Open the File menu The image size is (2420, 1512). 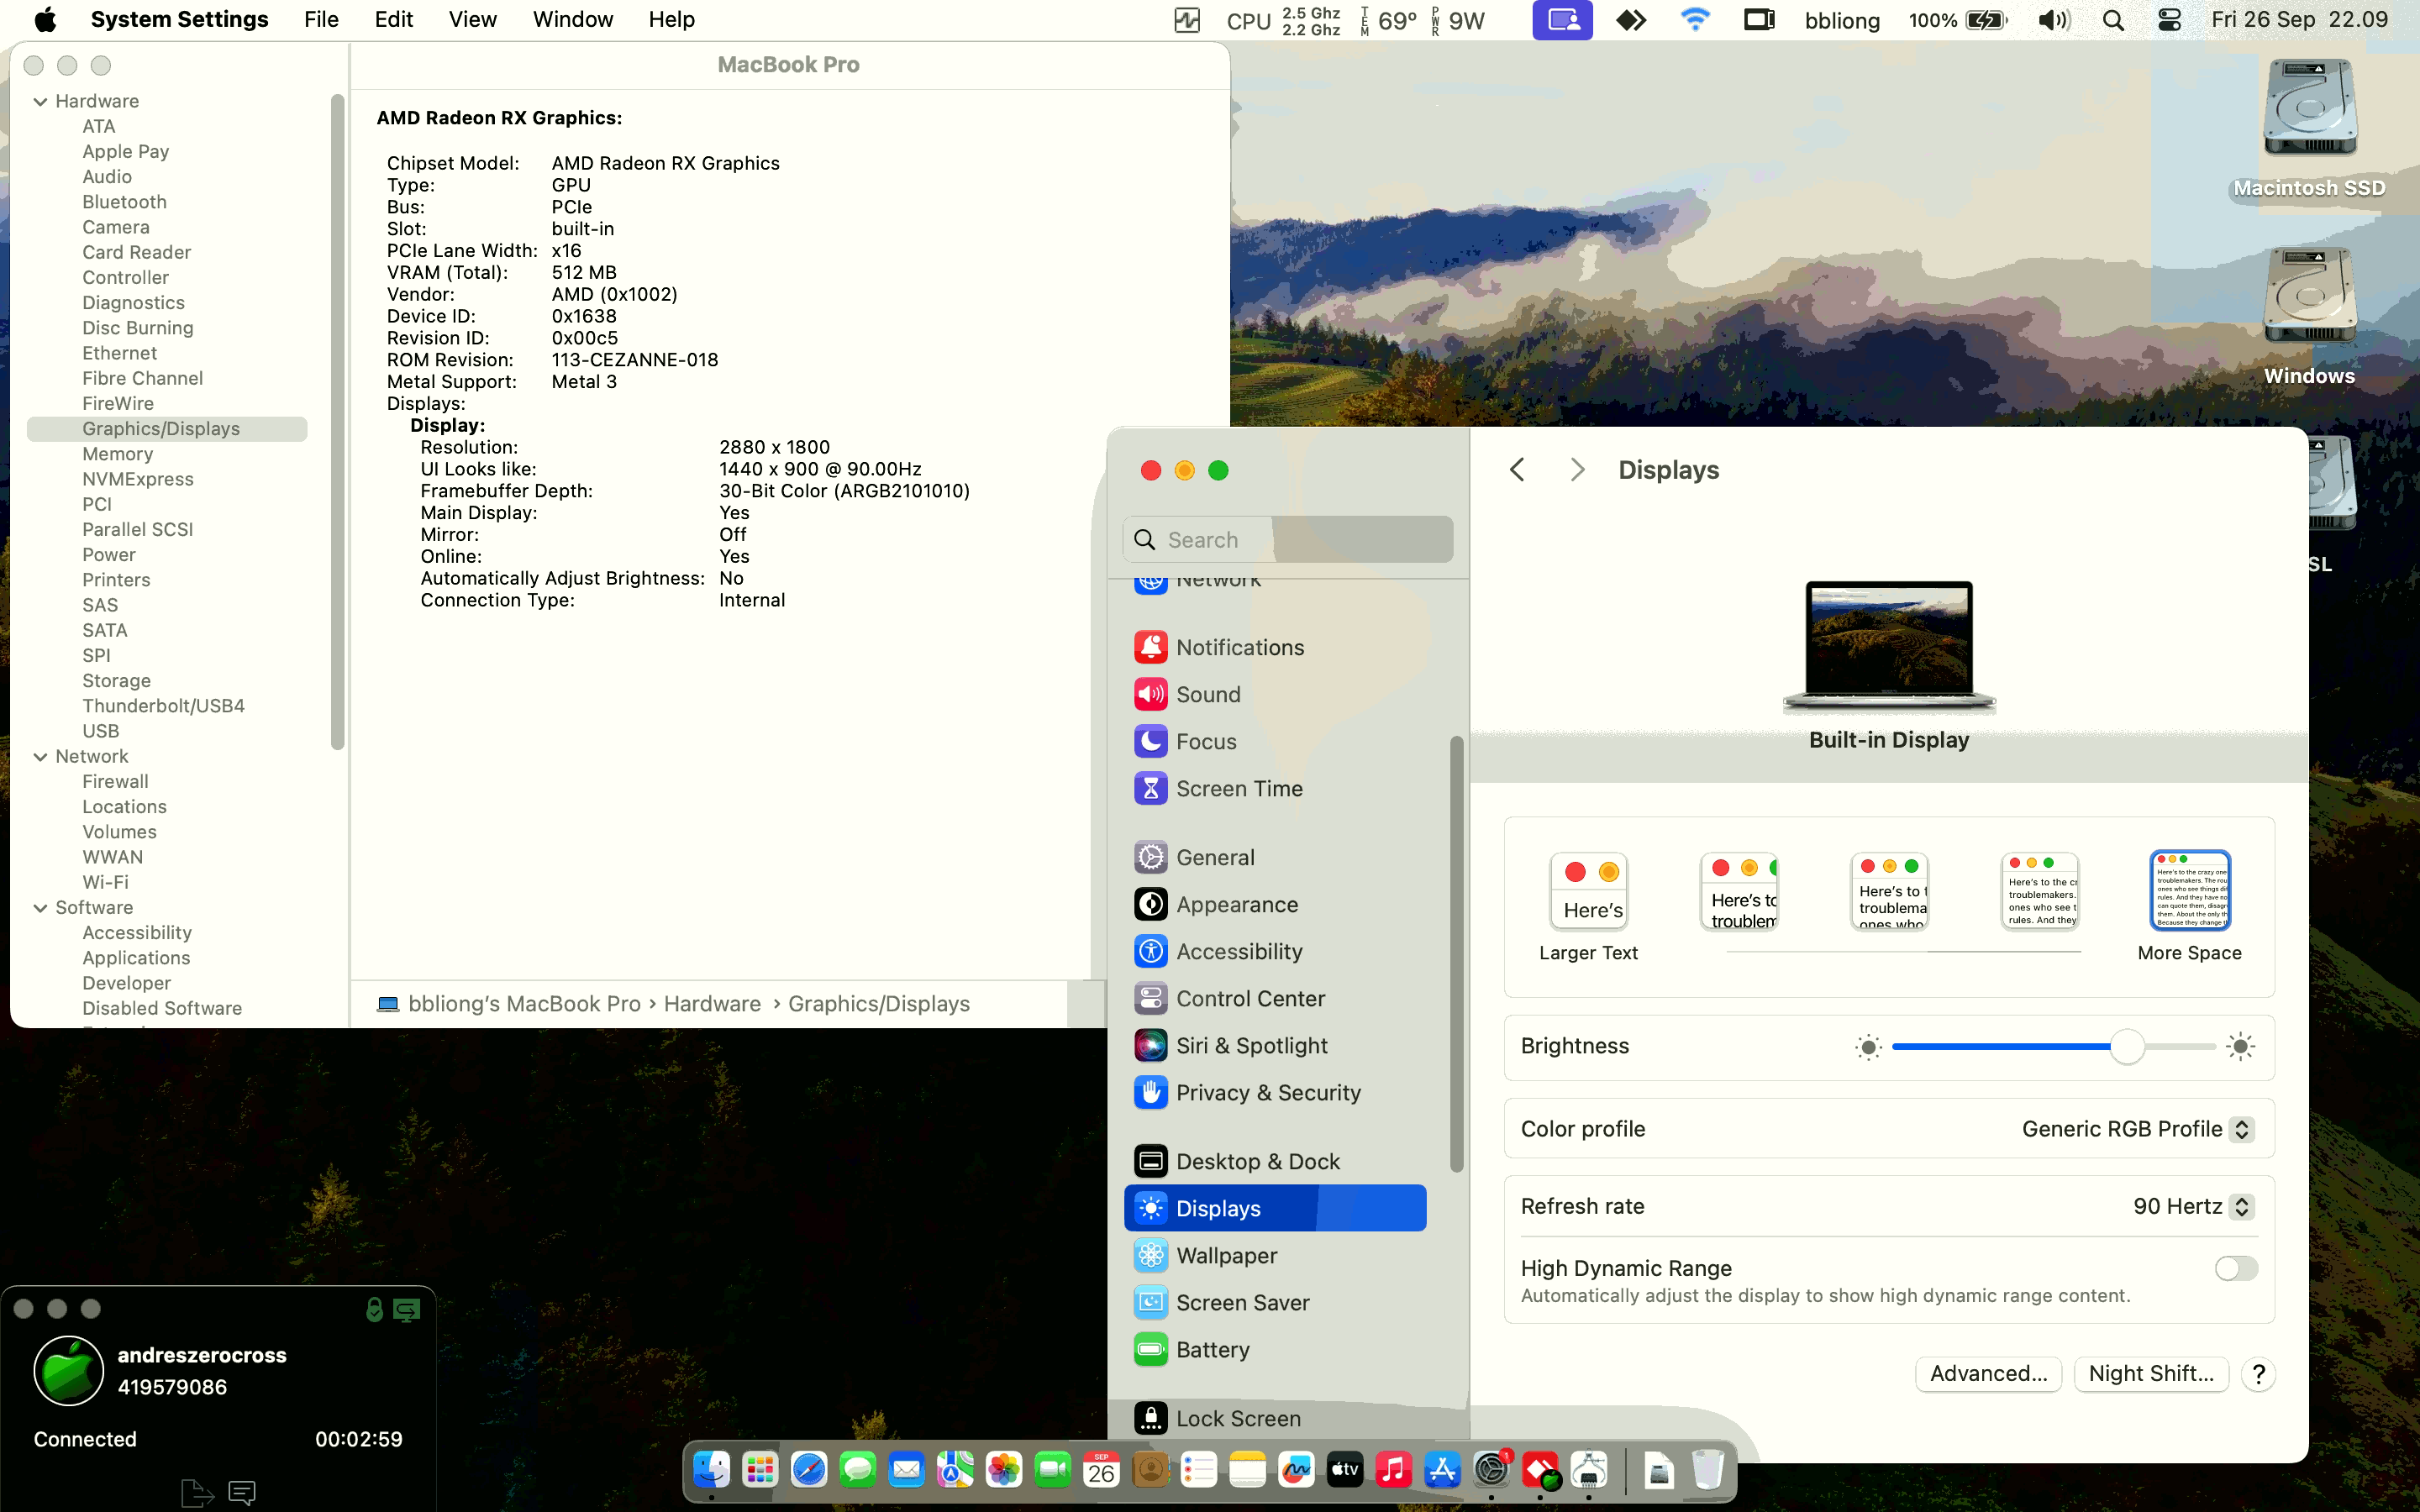click(x=321, y=20)
